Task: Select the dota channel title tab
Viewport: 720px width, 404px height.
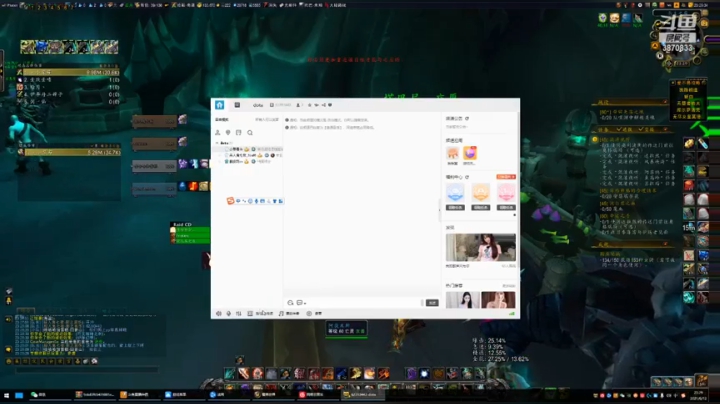Action: (258, 105)
